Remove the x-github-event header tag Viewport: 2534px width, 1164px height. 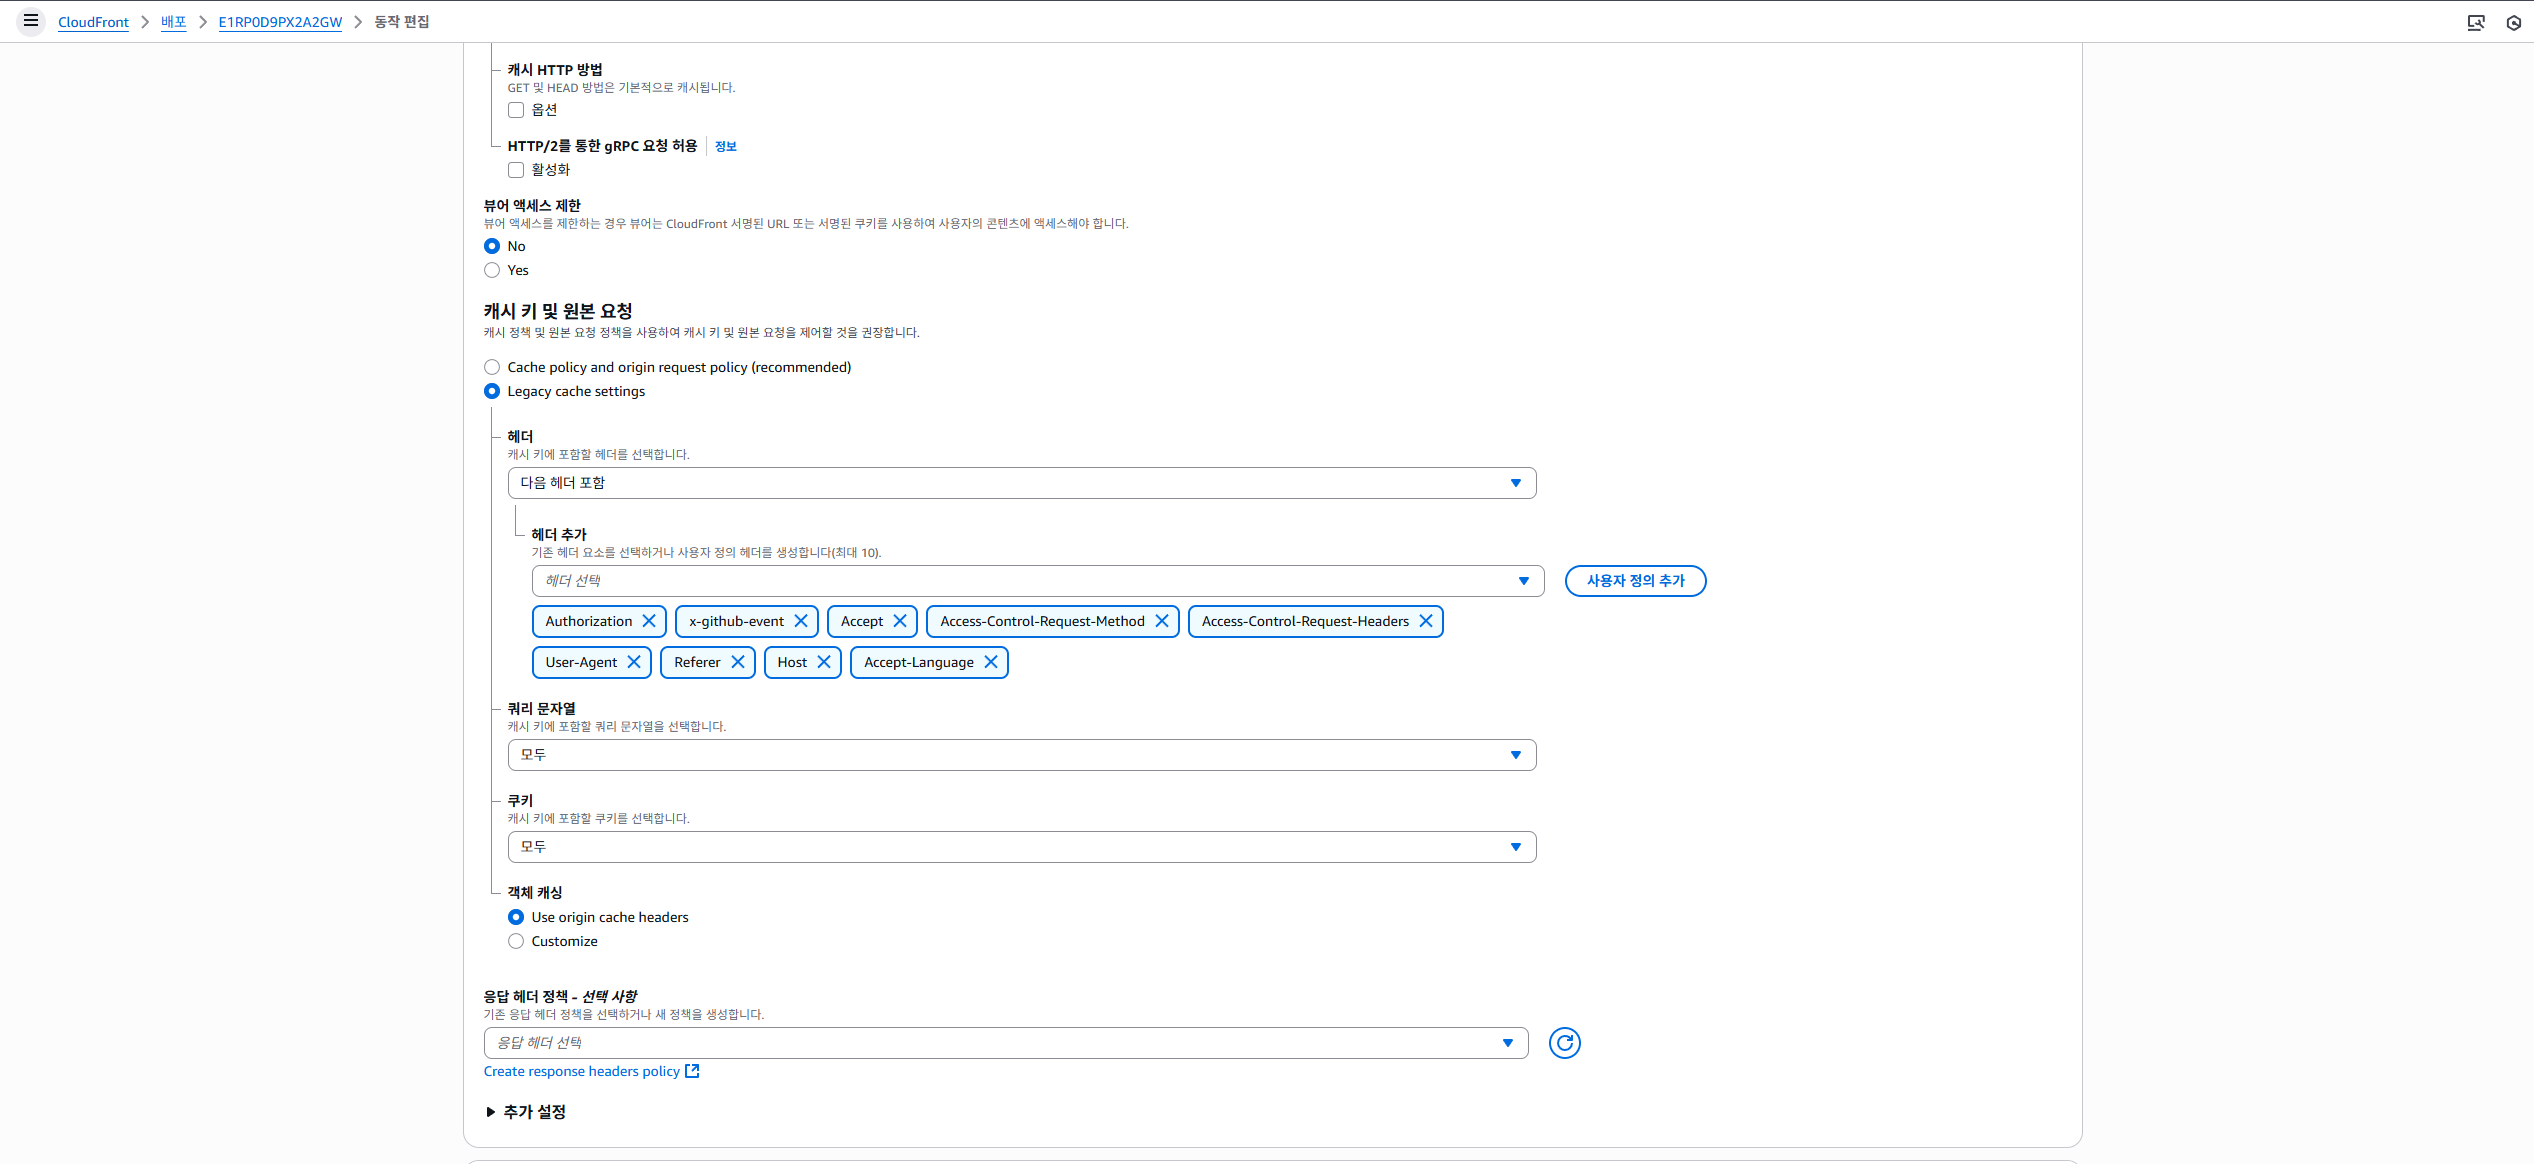coord(801,621)
